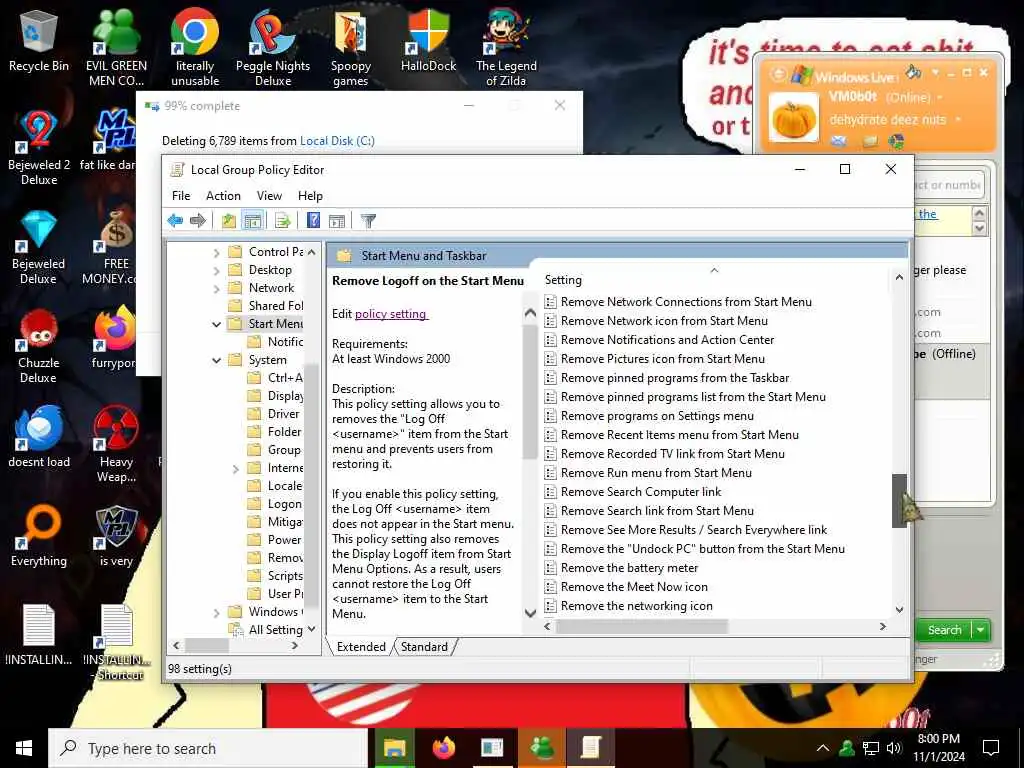The height and width of the screenshot is (768, 1024).
Task: Click the 'policy setting' edit link
Action: tap(391, 313)
